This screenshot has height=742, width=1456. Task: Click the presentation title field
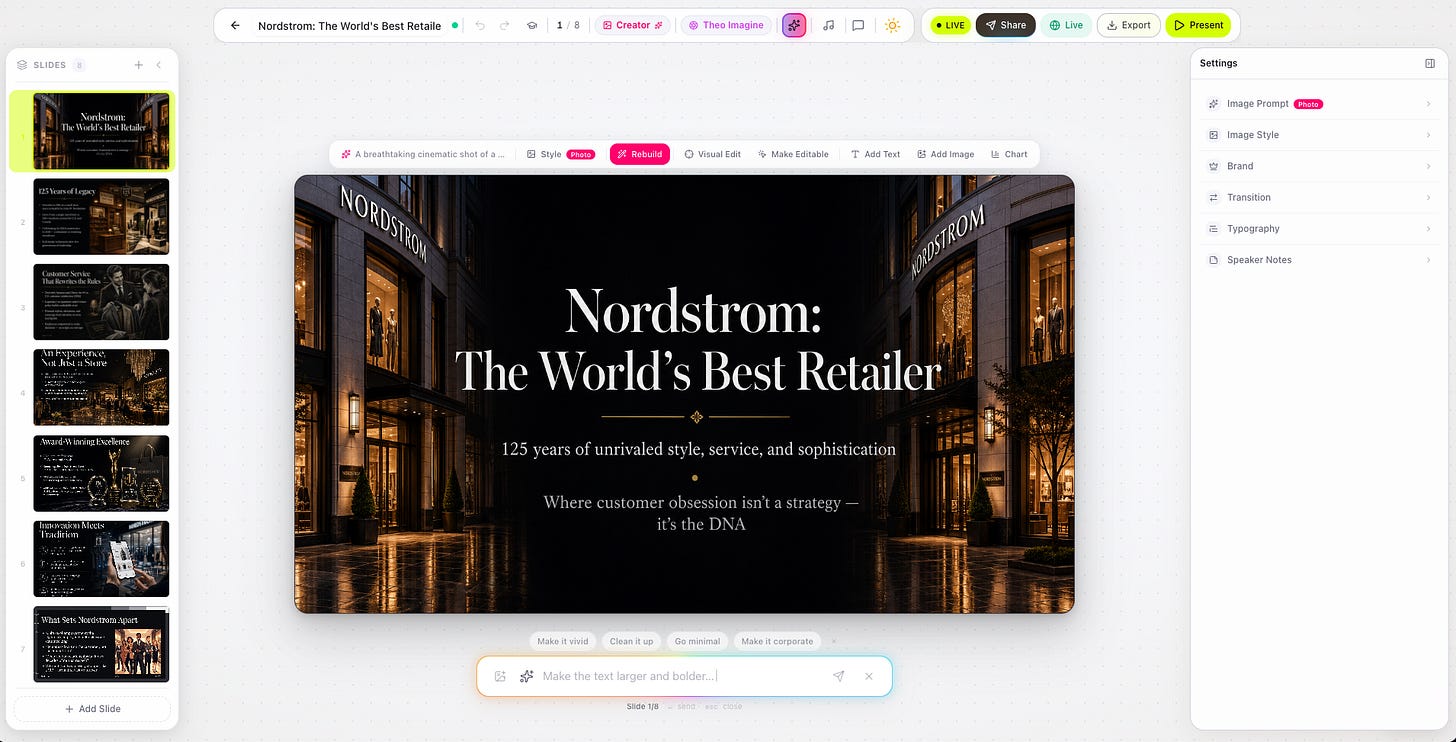(349, 25)
